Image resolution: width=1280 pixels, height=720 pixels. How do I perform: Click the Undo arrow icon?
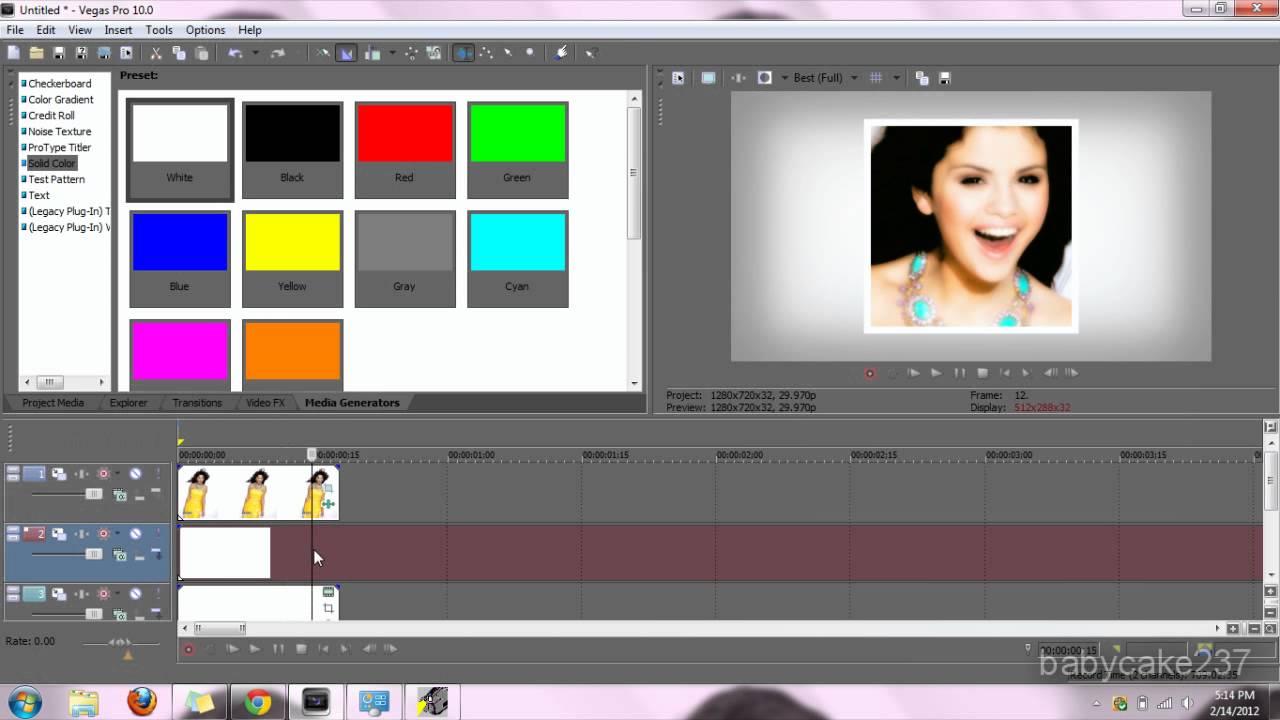[x=235, y=53]
